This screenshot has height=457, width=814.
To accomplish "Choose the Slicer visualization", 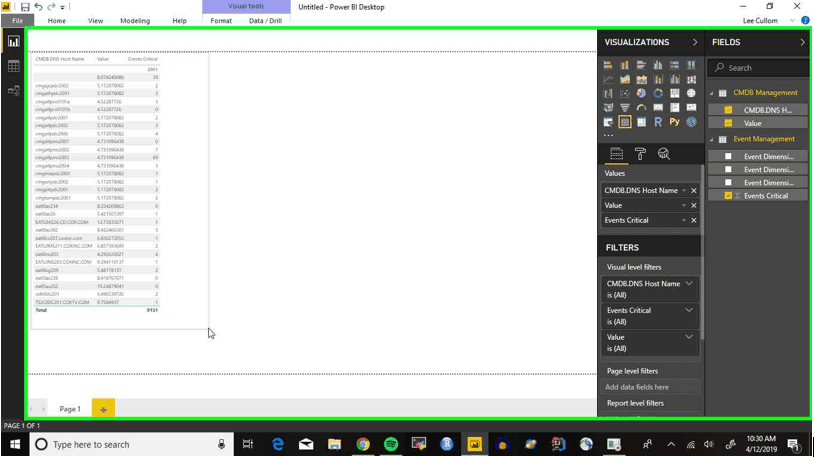I will click(608, 122).
